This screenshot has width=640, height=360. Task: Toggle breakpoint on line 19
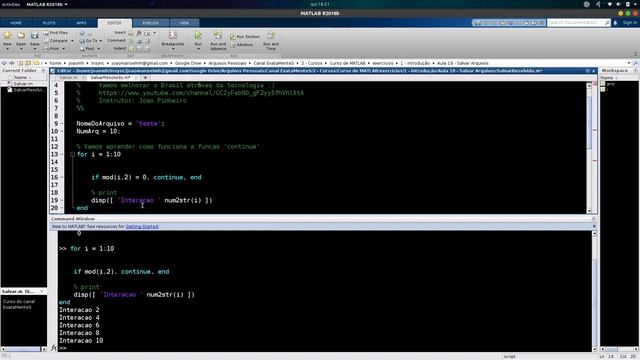62,200
